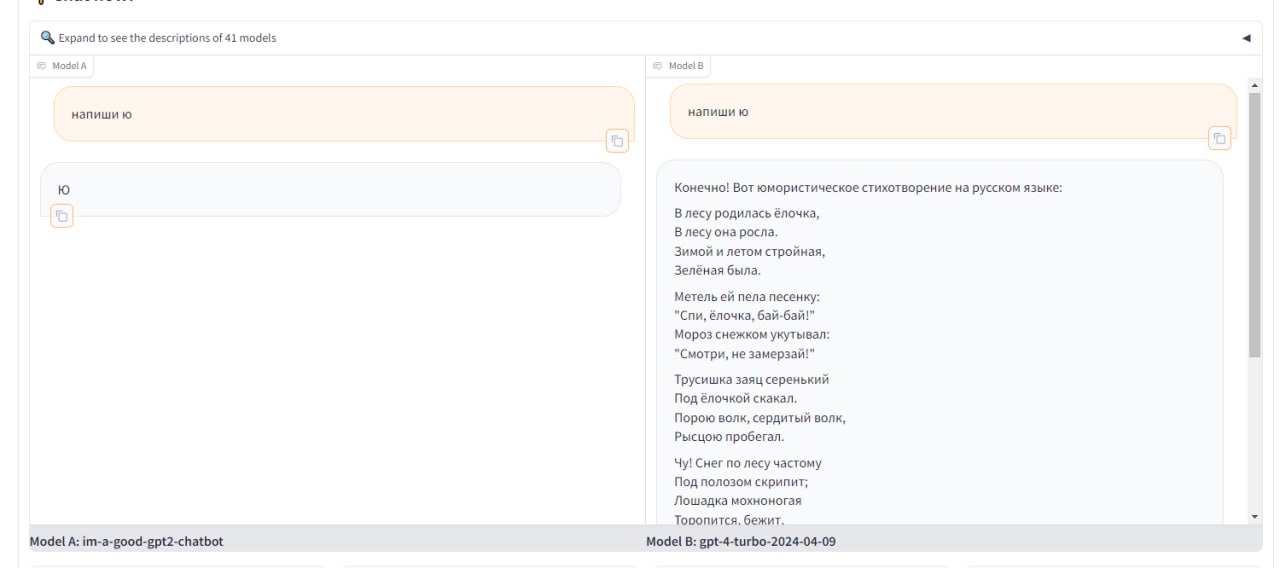Click the chat icon beside Model A label

click(41, 66)
